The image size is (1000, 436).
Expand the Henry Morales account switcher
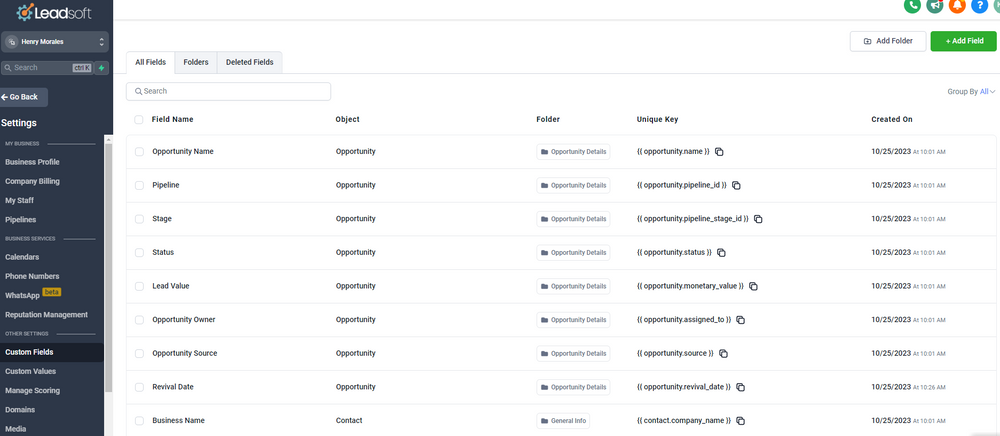click(55, 42)
